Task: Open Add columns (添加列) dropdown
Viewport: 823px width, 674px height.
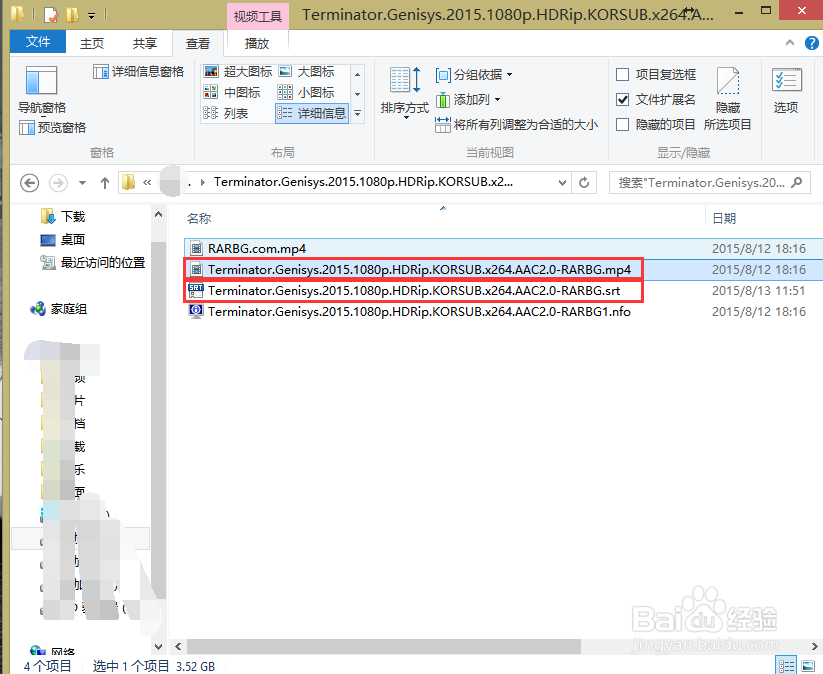Action: (468, 99)
